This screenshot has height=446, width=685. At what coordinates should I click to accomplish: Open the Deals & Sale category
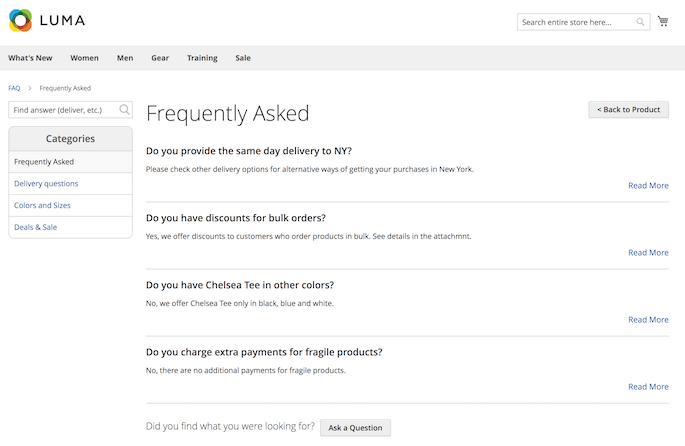click(35, 227)
